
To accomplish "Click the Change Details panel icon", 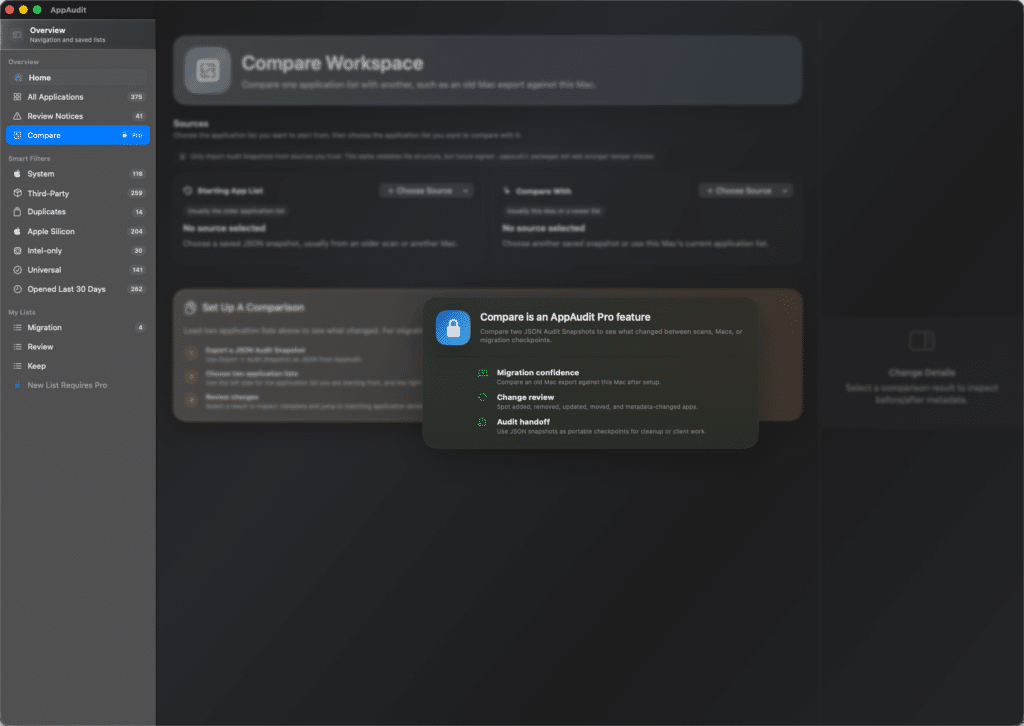I will tap(921, 341).
